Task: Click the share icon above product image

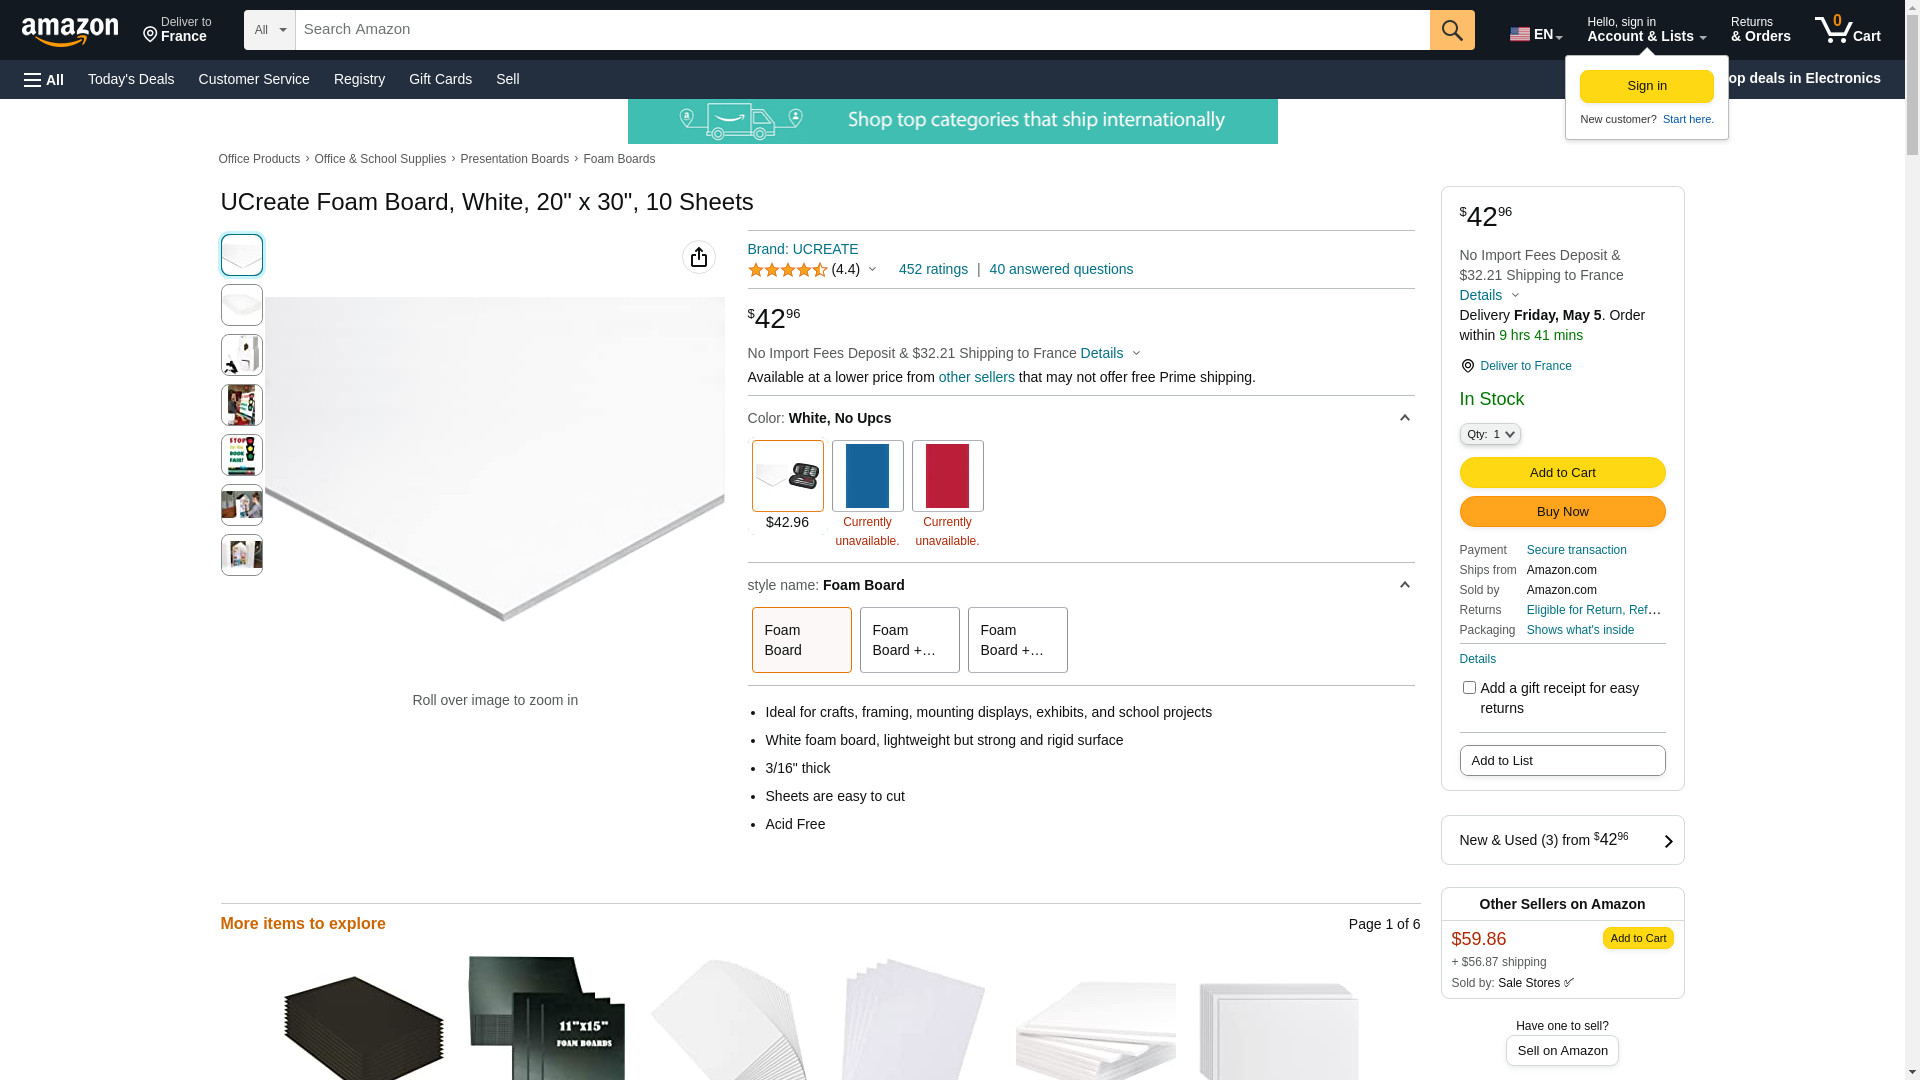Action: point(698,257)
